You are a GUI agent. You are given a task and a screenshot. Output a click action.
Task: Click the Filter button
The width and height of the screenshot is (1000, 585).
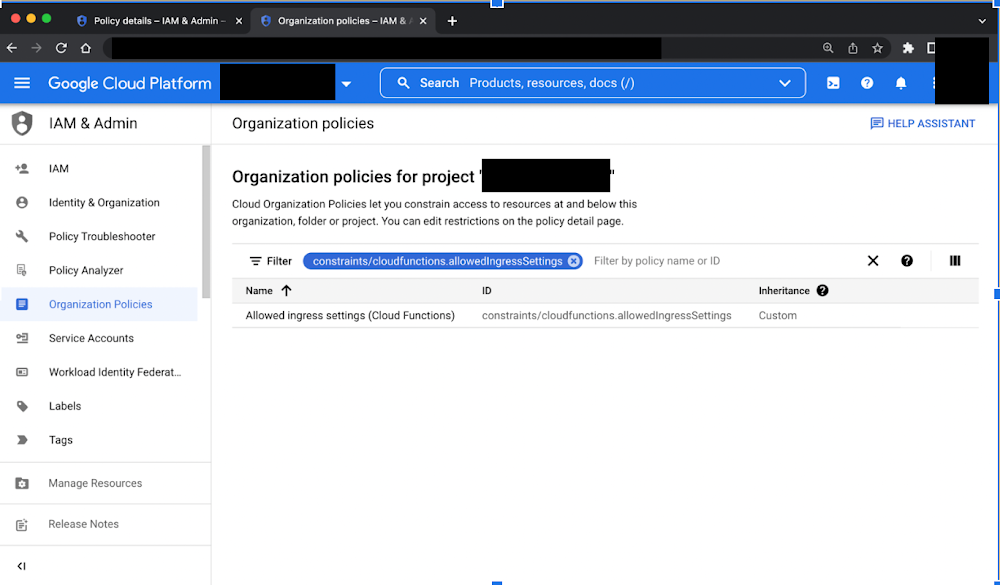pos(270,261)
